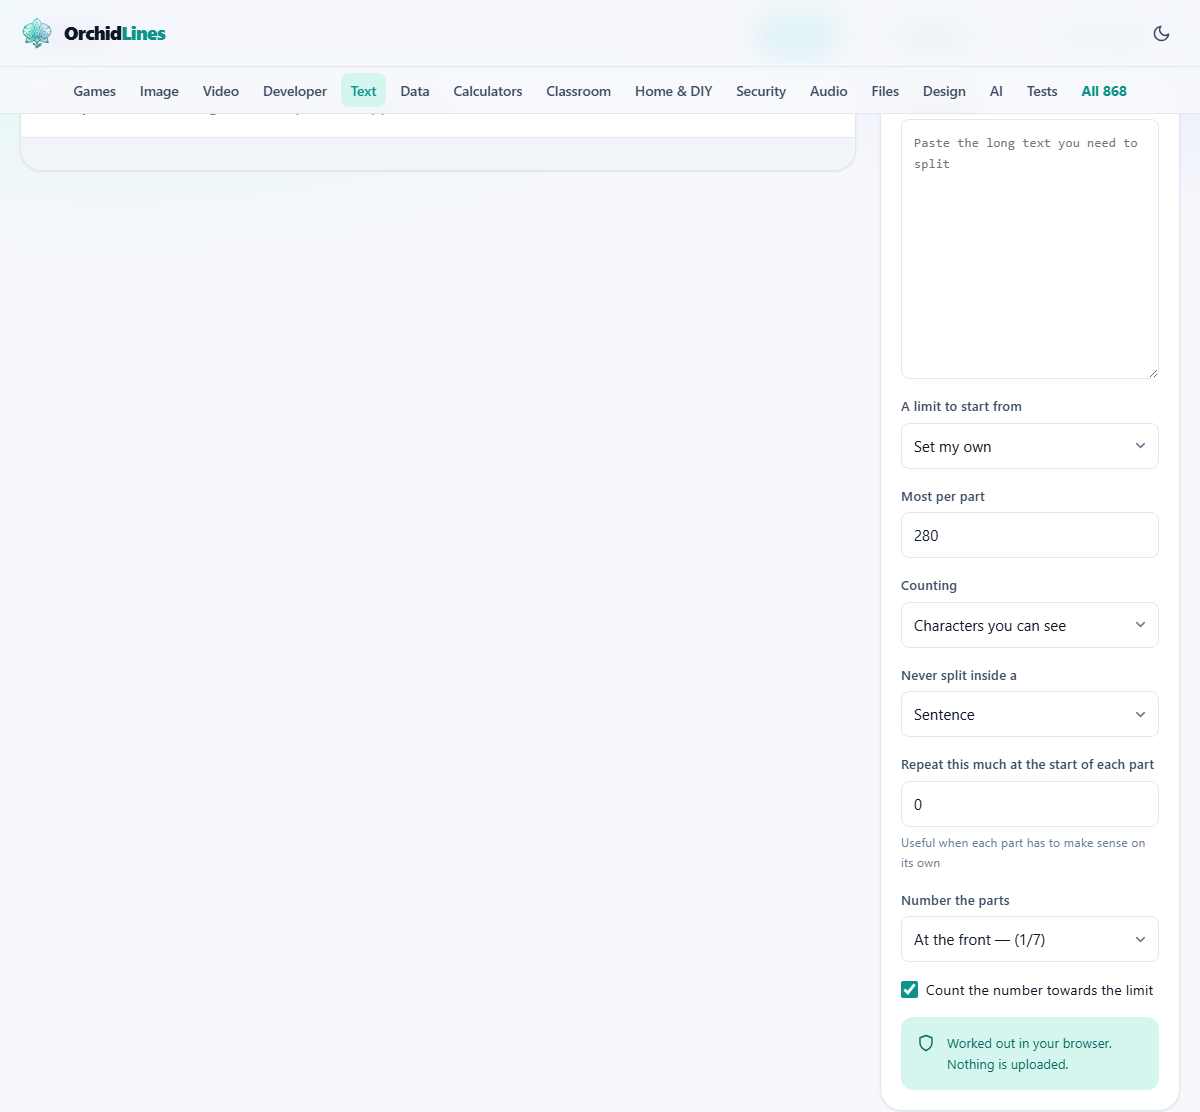
Task: Focus the long text paste area
Action: point(1030,249)
